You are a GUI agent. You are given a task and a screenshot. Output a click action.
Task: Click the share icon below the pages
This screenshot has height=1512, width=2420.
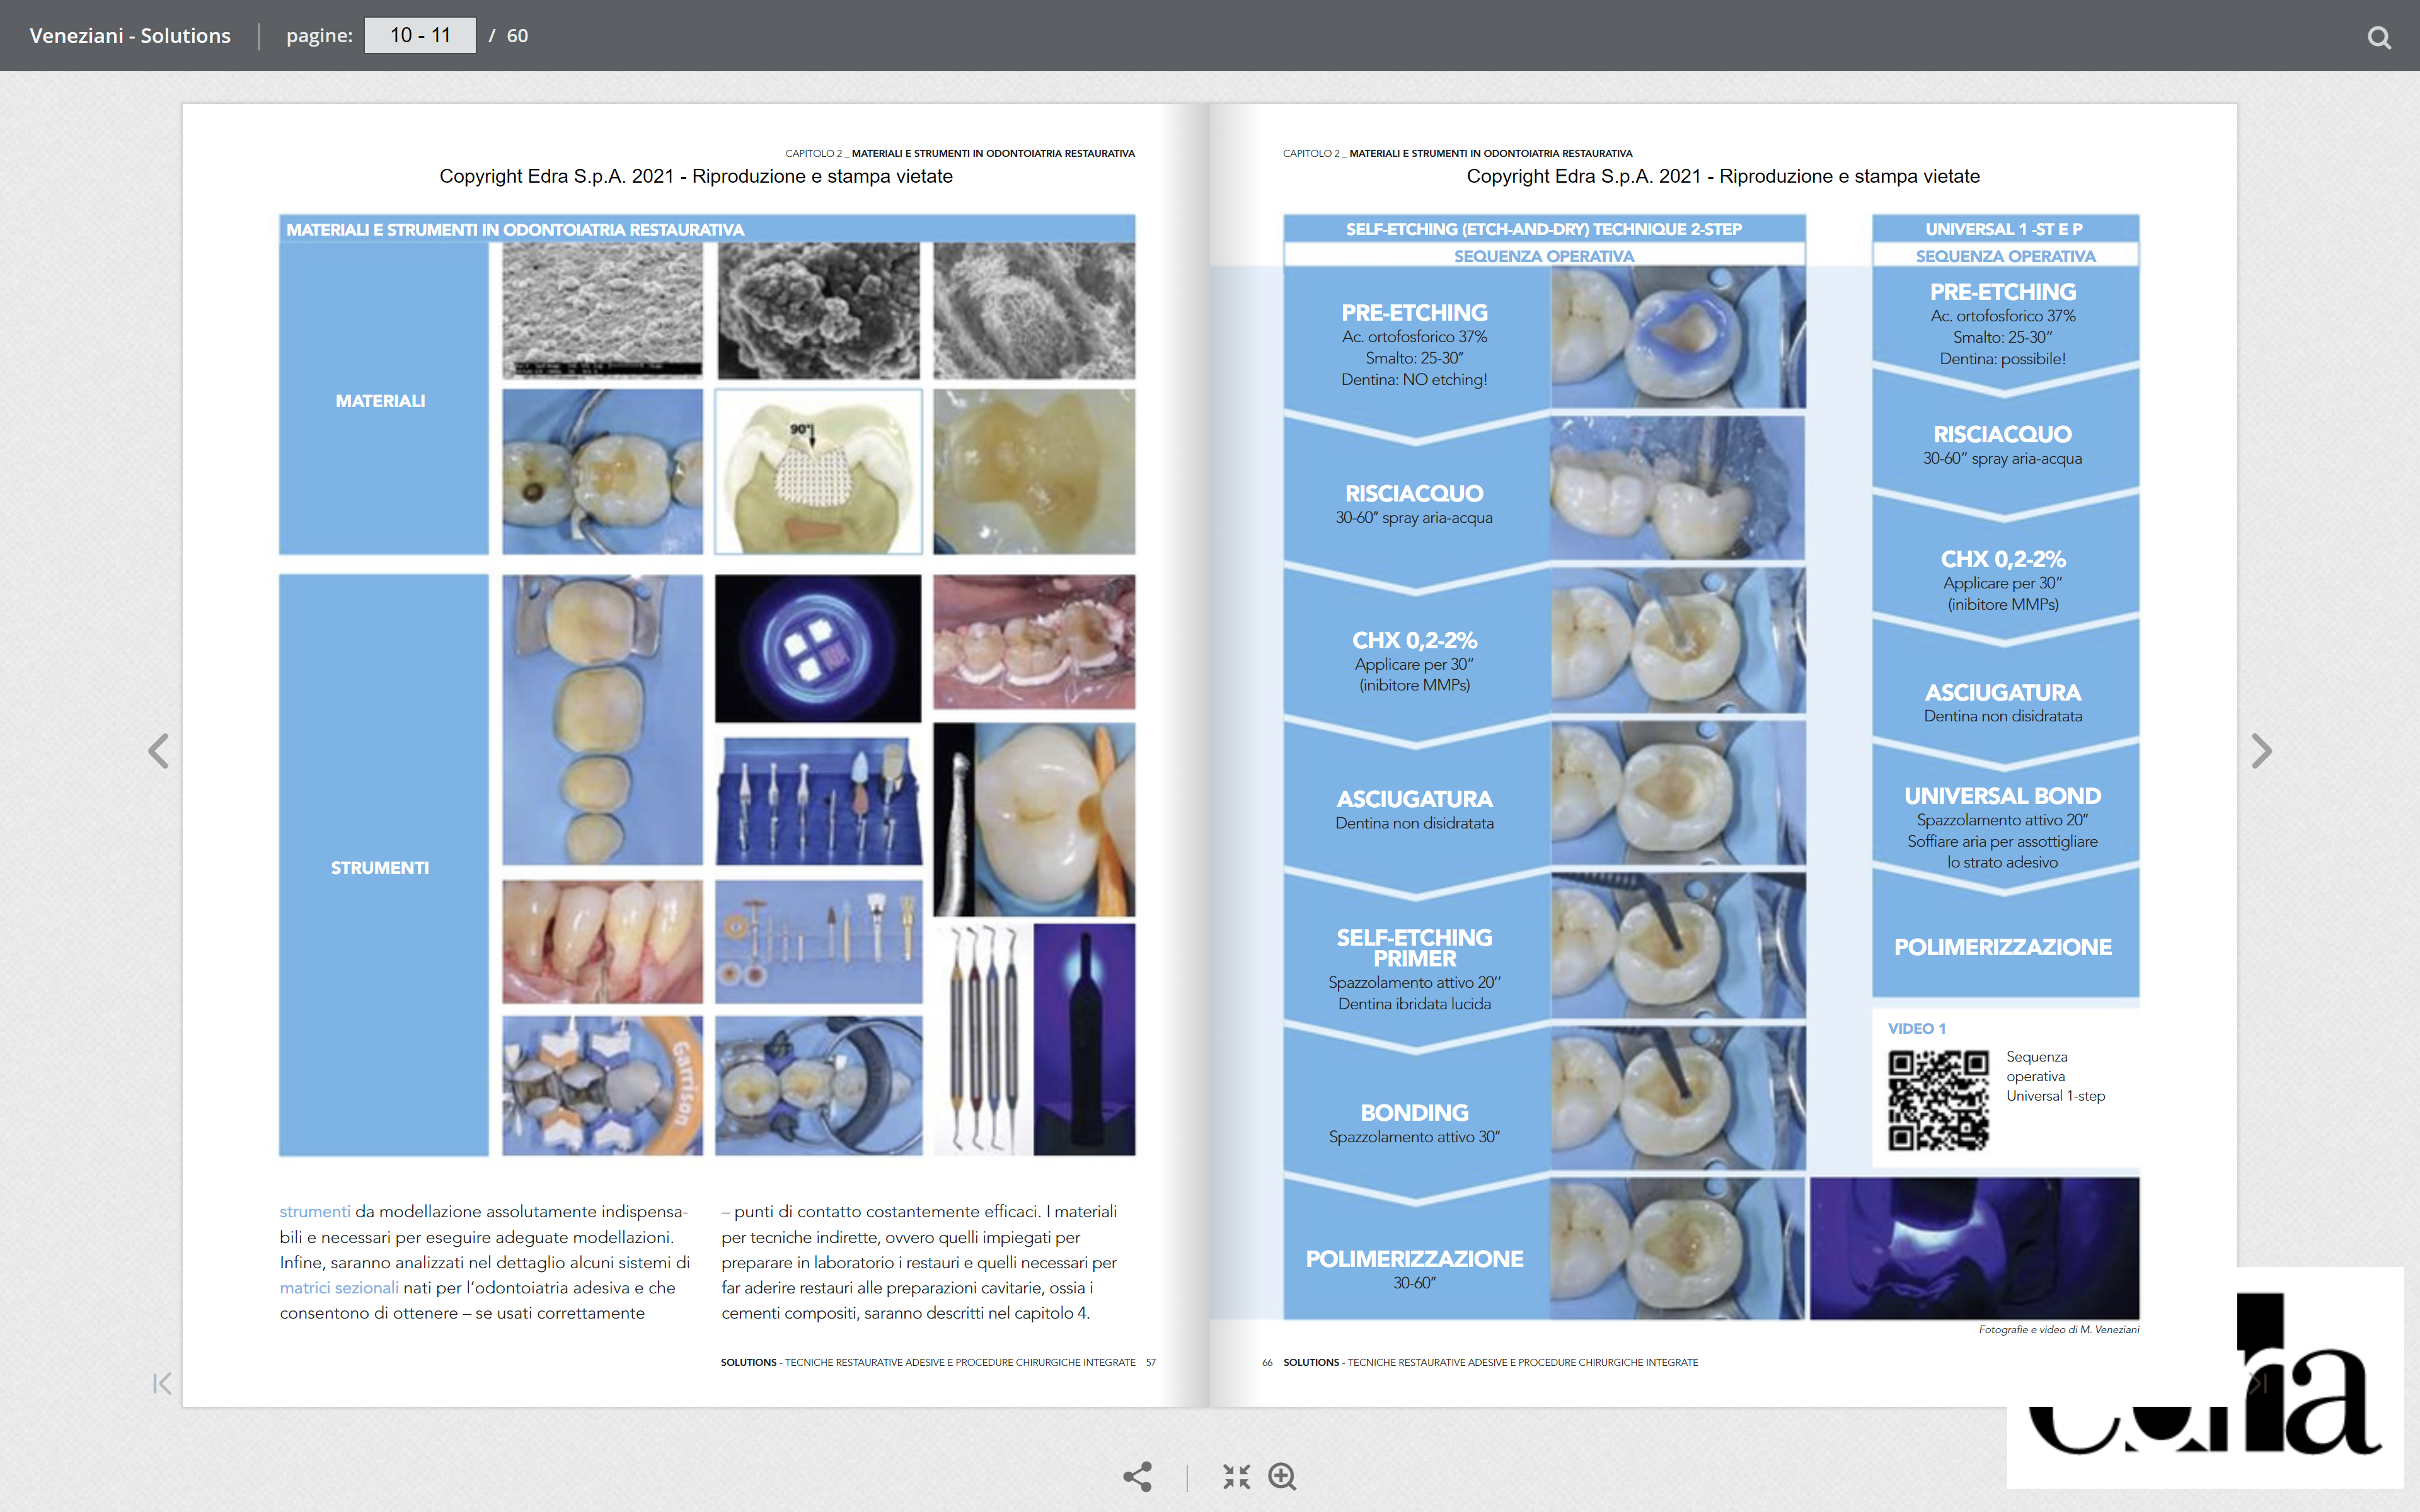(x=1137, y=1476)
